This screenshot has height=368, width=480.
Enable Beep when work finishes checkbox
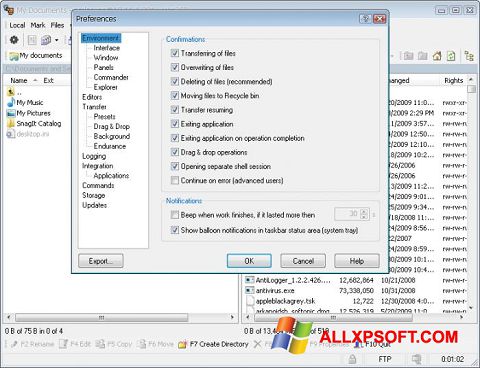click(175, 215)
